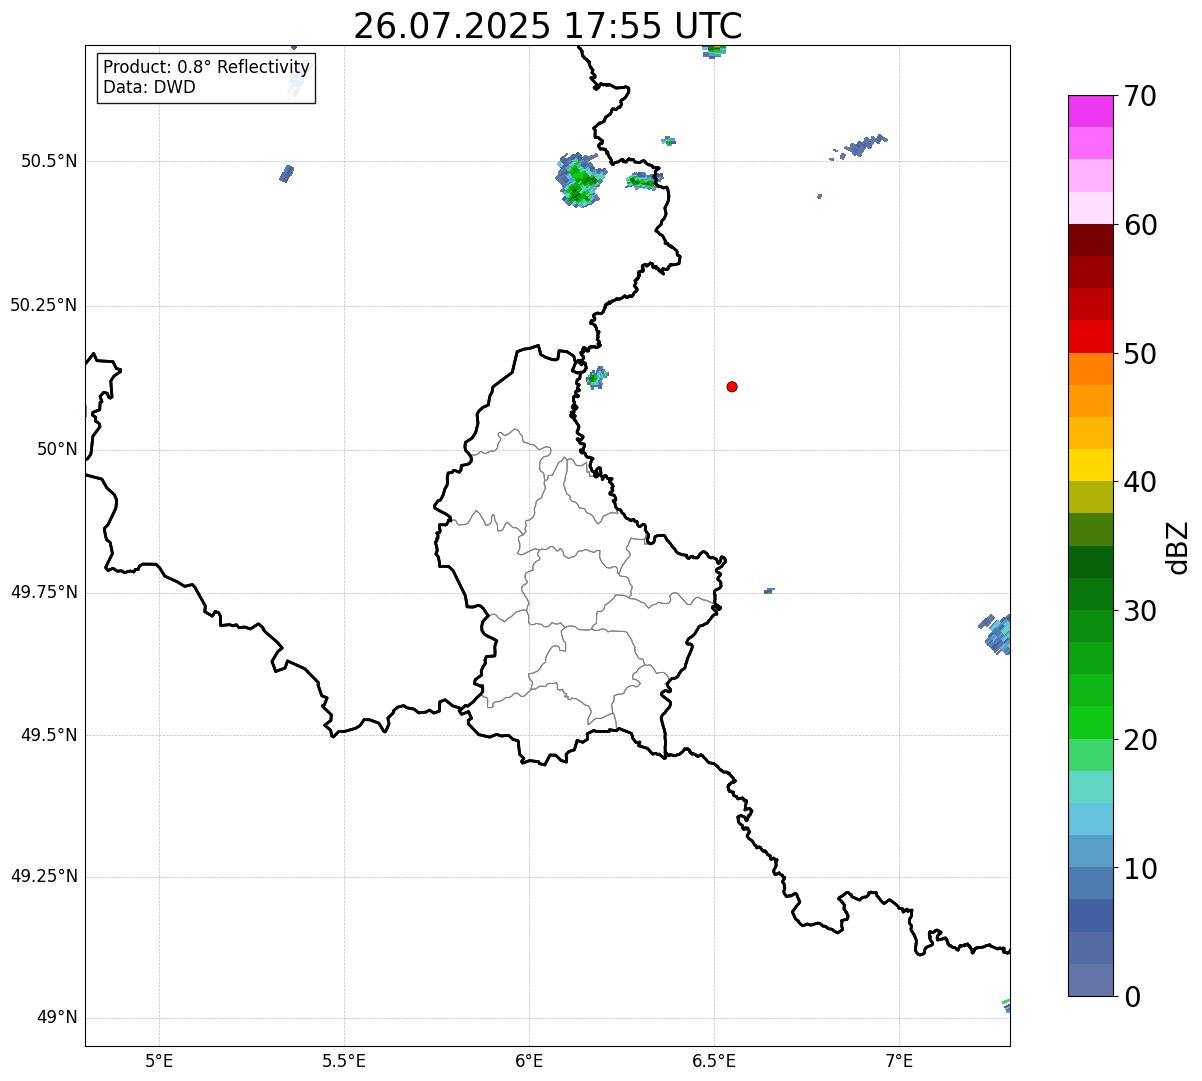The height and width of the screenshot is (1081, 1202).
Task: Click the bright green swatch above 20 dBZ
Action: [x=1092, y=722]
